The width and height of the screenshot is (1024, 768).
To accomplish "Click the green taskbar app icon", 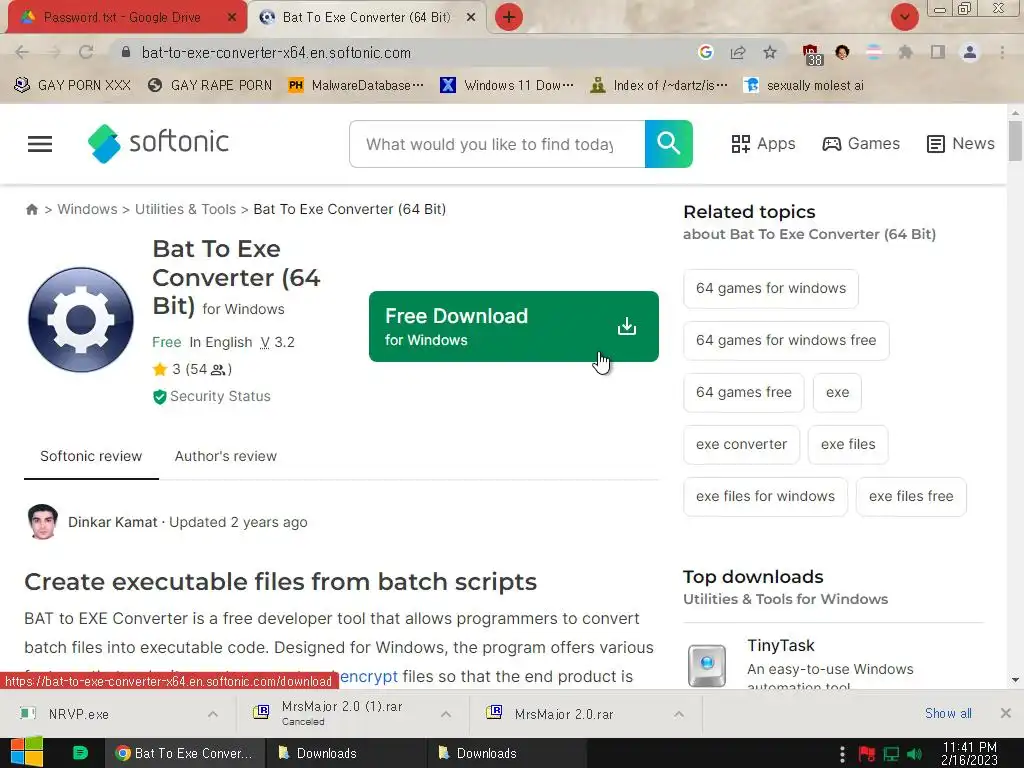I will tap(80, 753).
